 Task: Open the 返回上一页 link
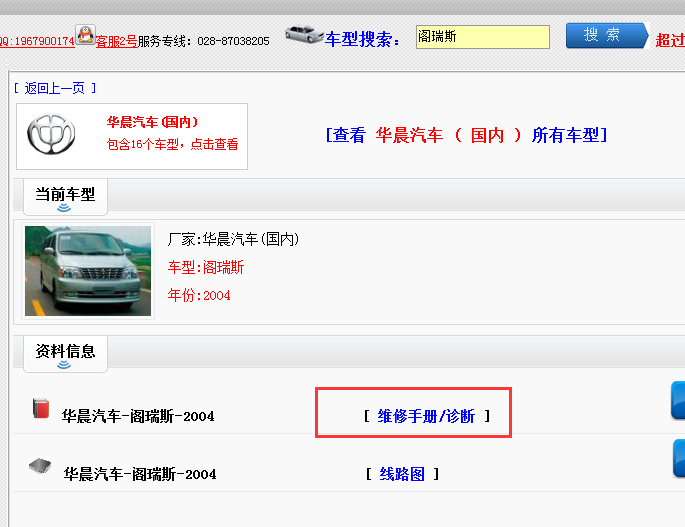click(55, 88)
